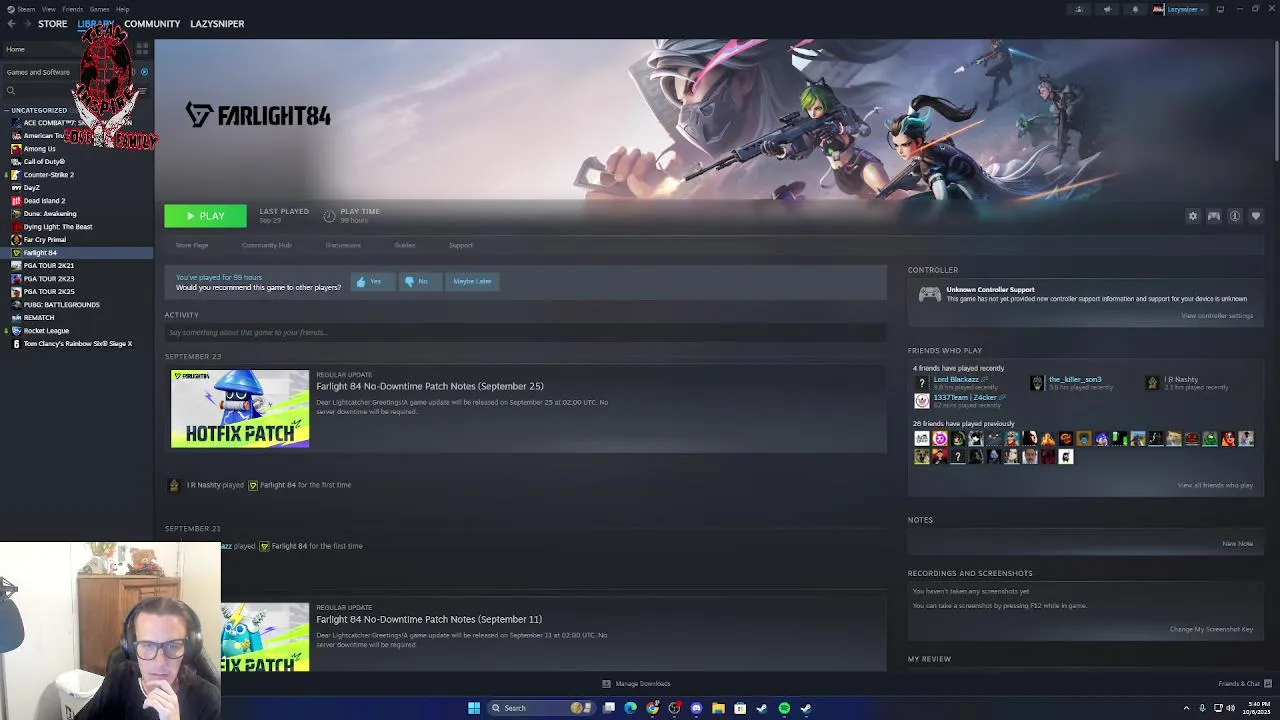Open September 11 patch notes title
The height and width of the screenshot is (720, 1280).
429,619
